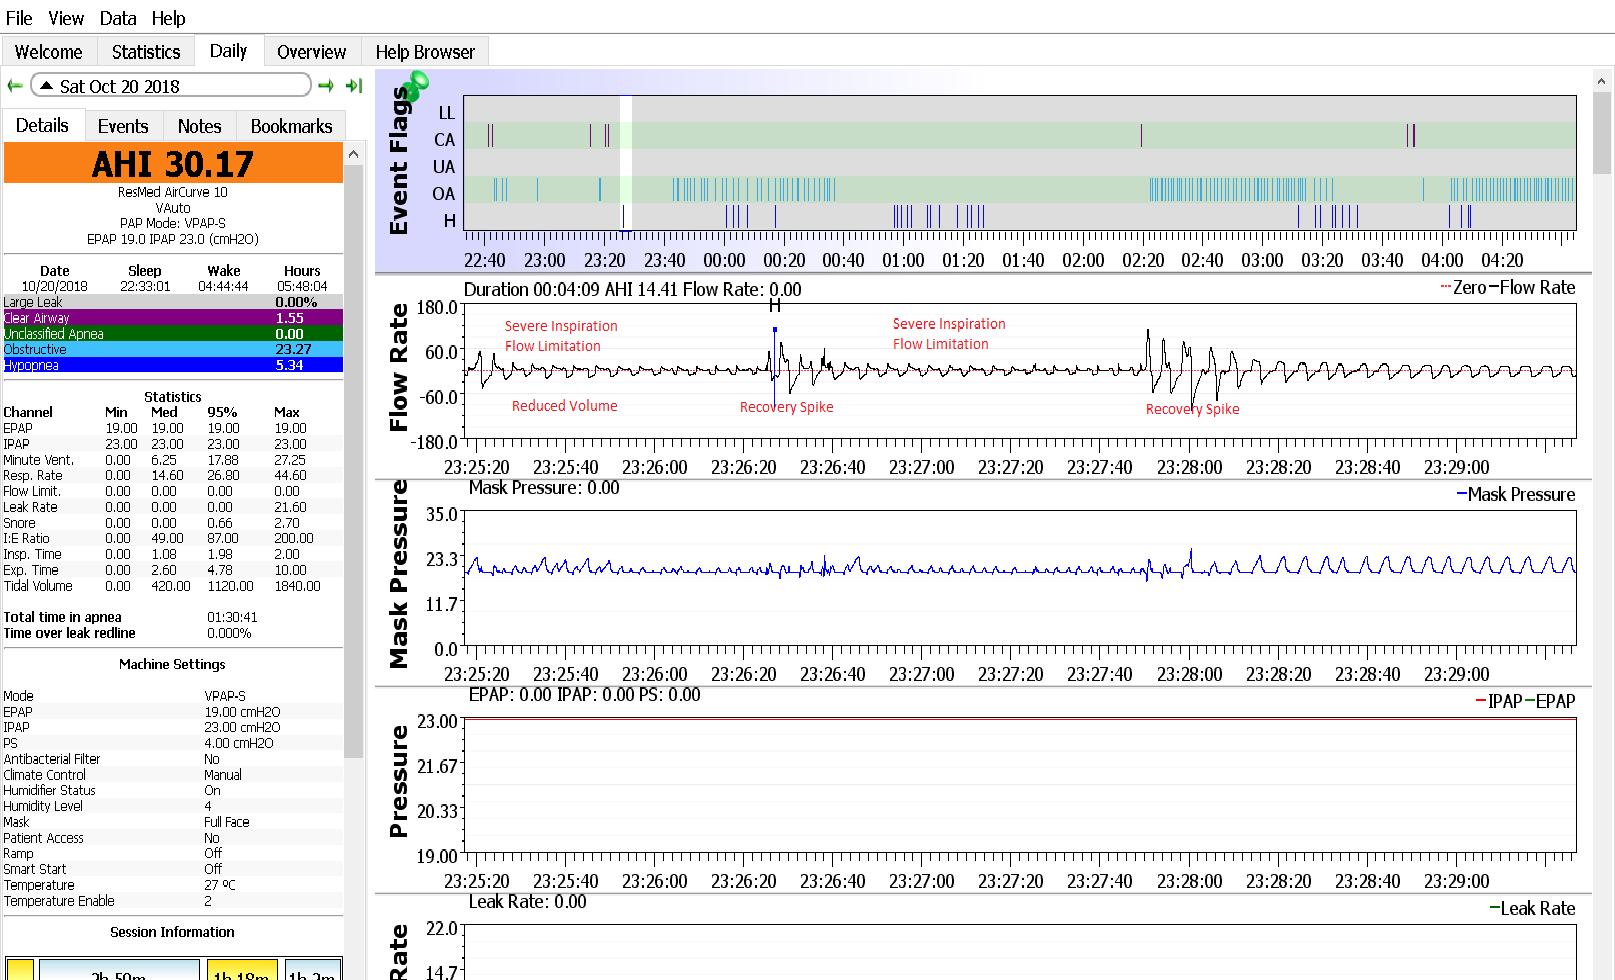Click the Flow Rate graph title
The image size is (1615, 980).
[x=399, y=367]
